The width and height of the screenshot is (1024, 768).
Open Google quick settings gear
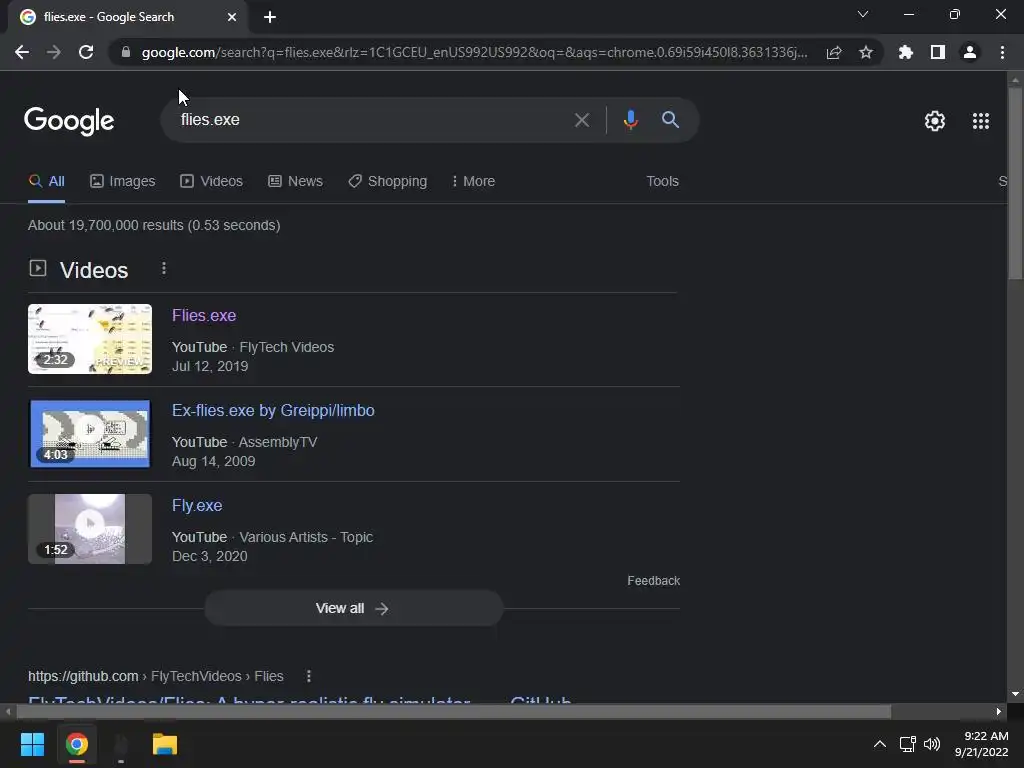click(935, 121)
